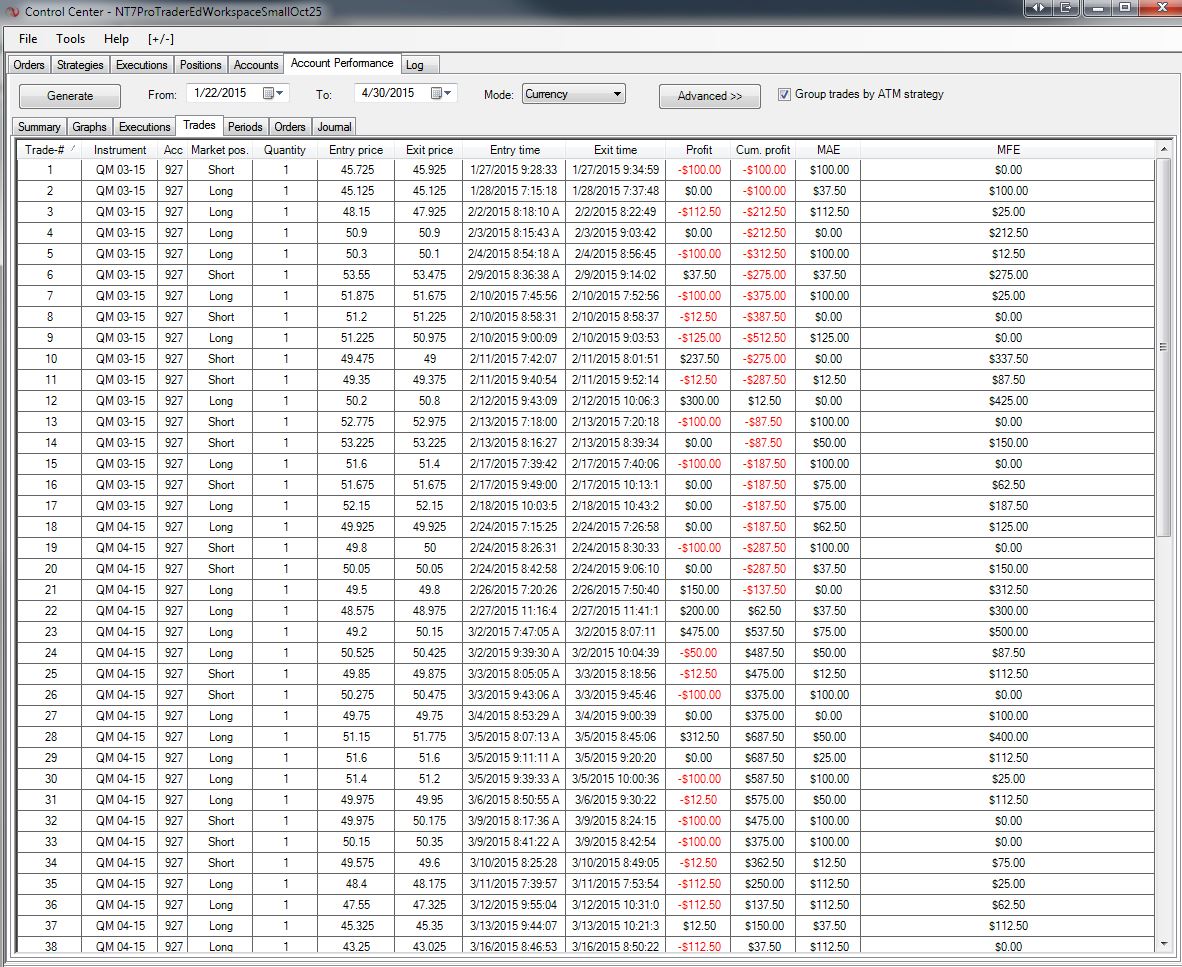Switch to the top-level Executions tab
1182x967 pixels.
point(142,65)
